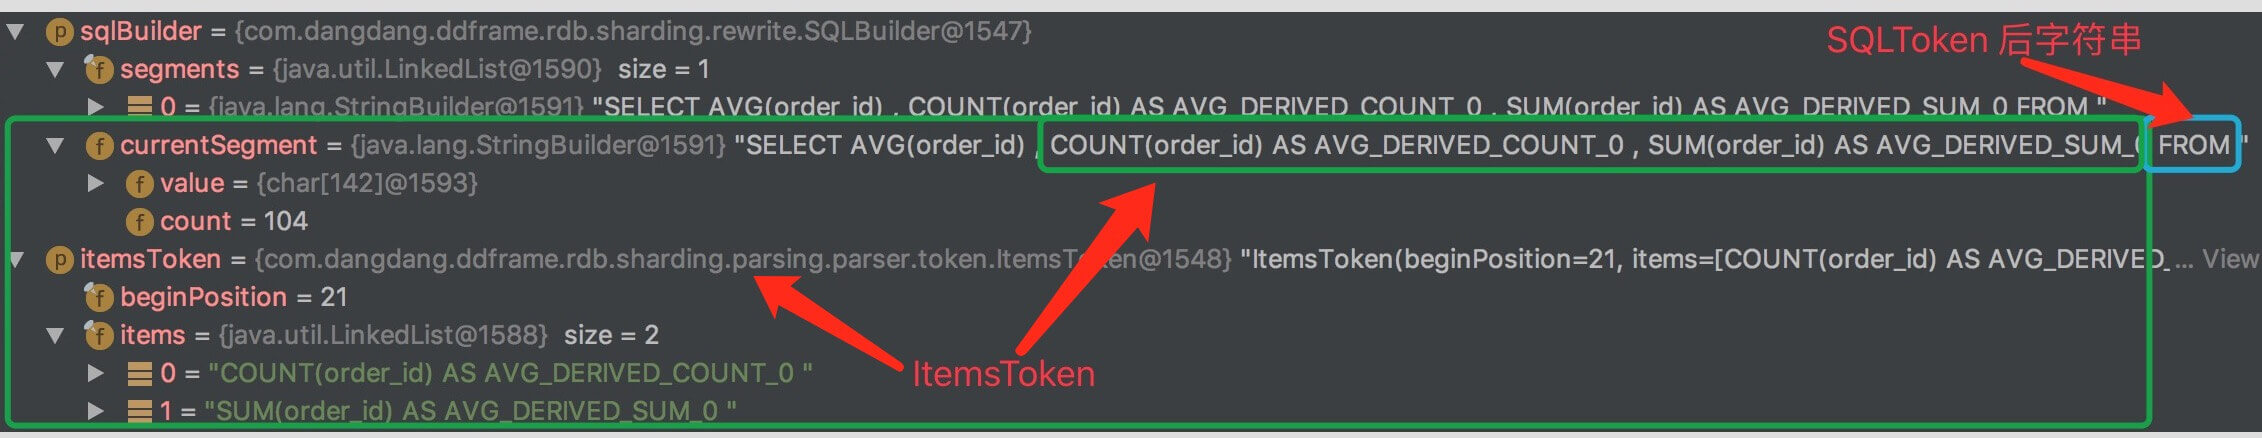Click the segments field icon
This screenshot has width=2262, height=438.
click(x=98, y=69)
